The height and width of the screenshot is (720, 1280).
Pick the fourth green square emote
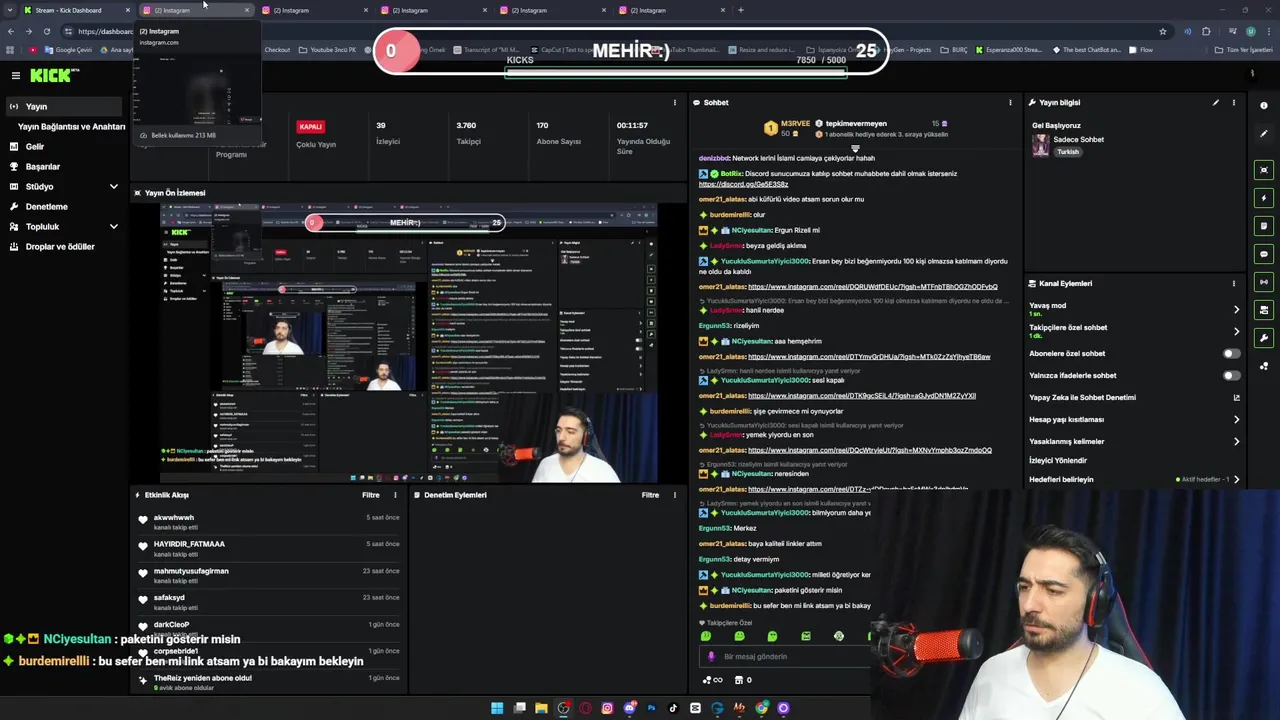(x=806, y=636)
